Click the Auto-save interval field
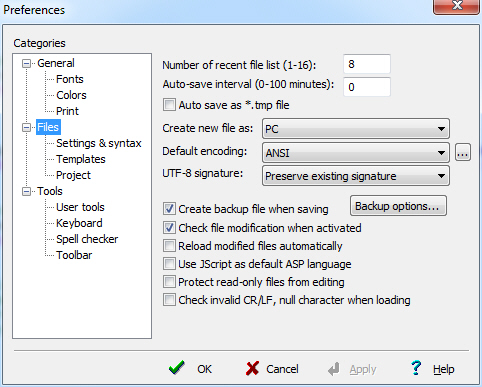 [367, 87]
